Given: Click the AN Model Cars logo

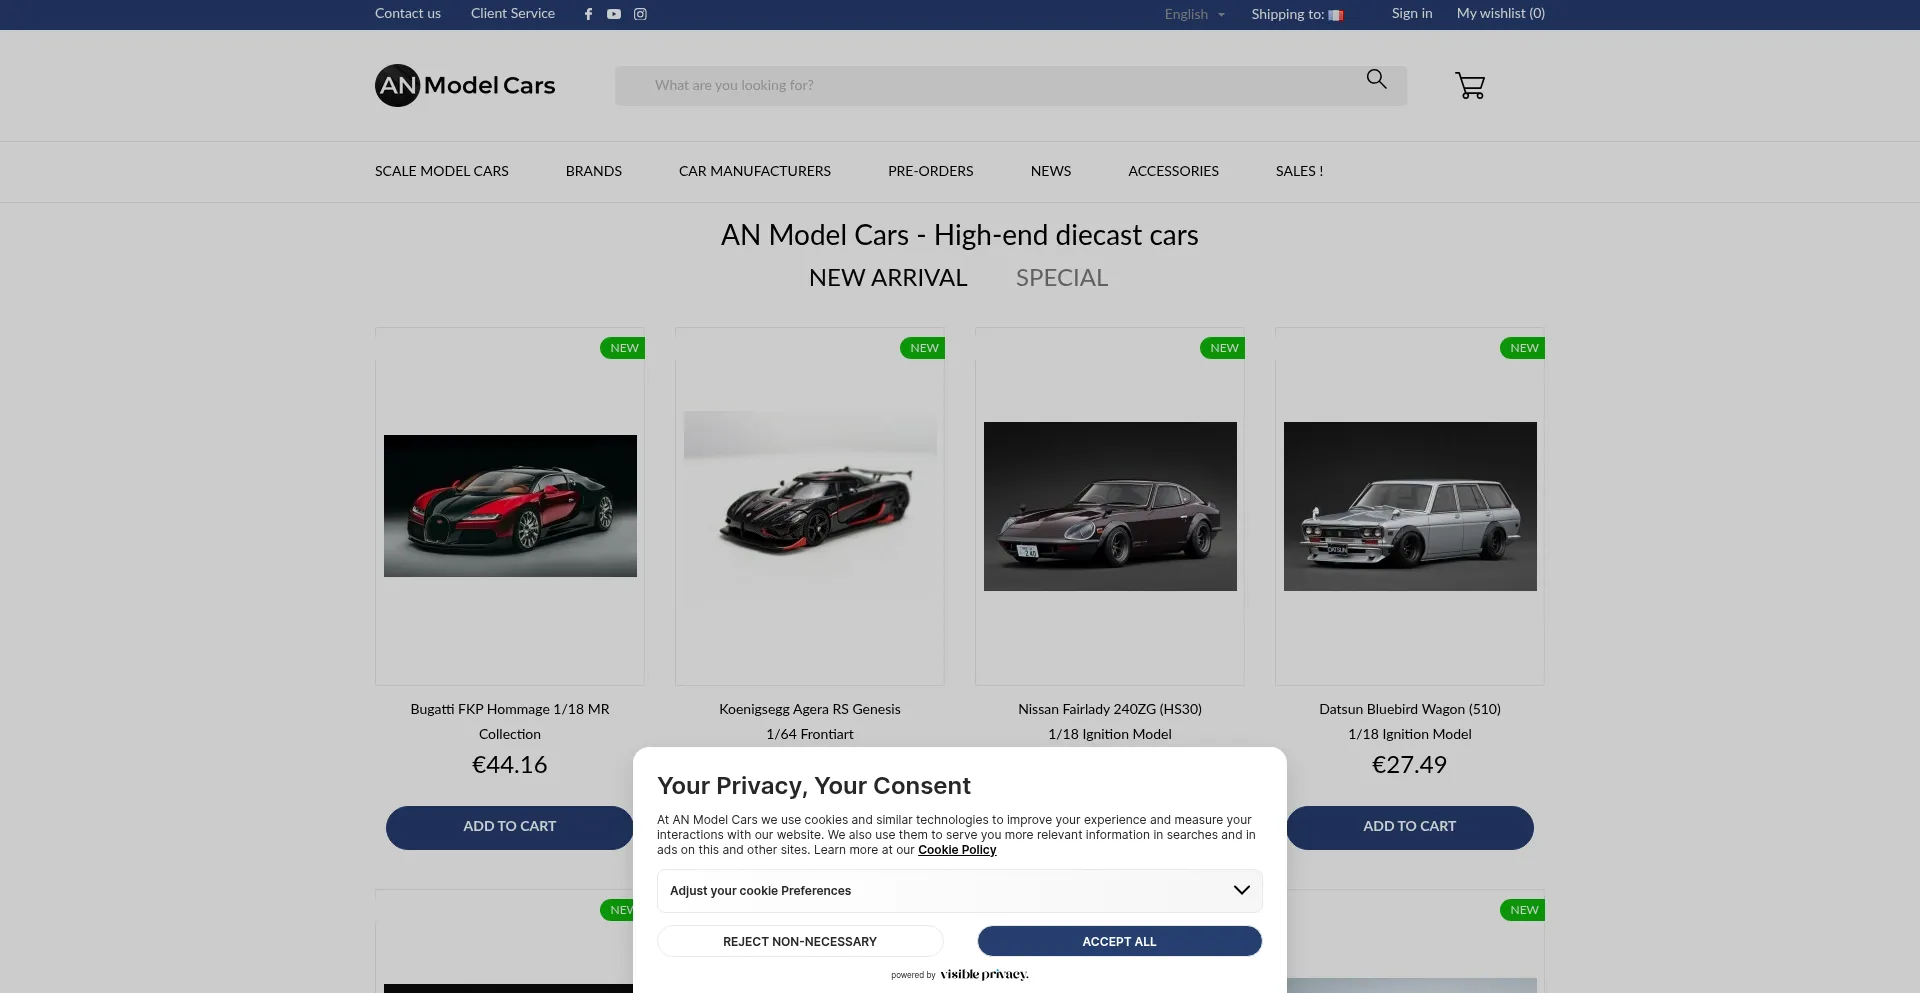Looking at the screenshot, I should 465,85.
